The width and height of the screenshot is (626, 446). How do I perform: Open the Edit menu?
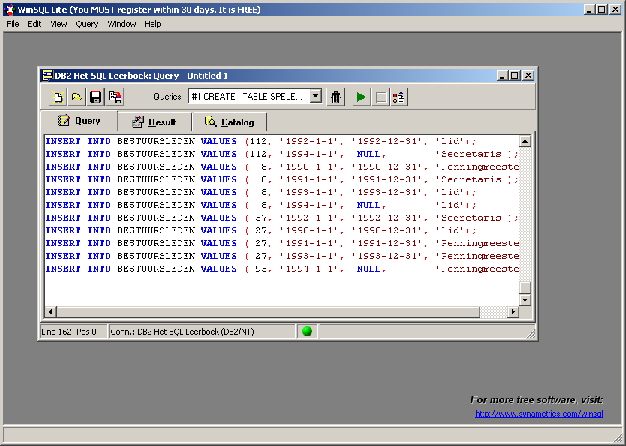pos(34,24)
